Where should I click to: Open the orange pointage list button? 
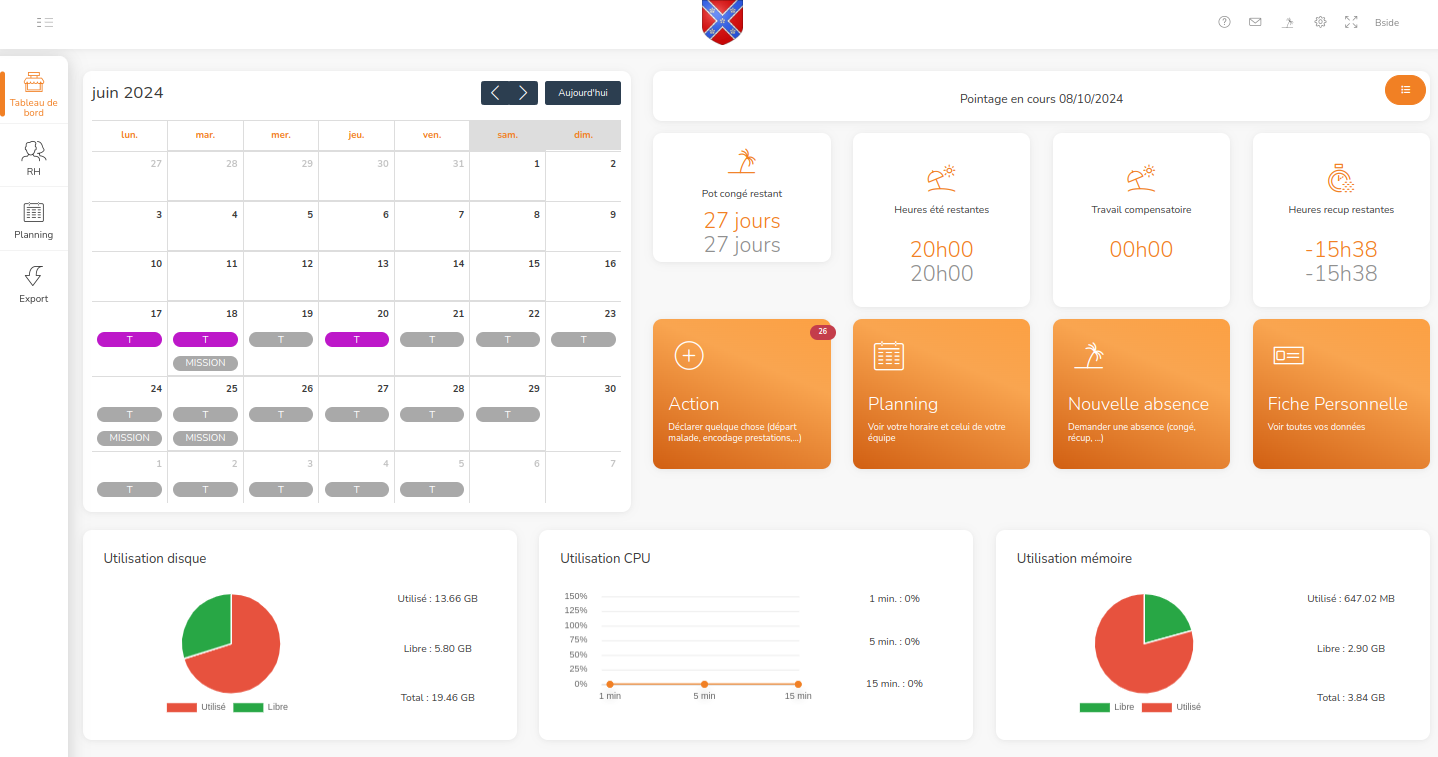click(x=1405, y=90)
